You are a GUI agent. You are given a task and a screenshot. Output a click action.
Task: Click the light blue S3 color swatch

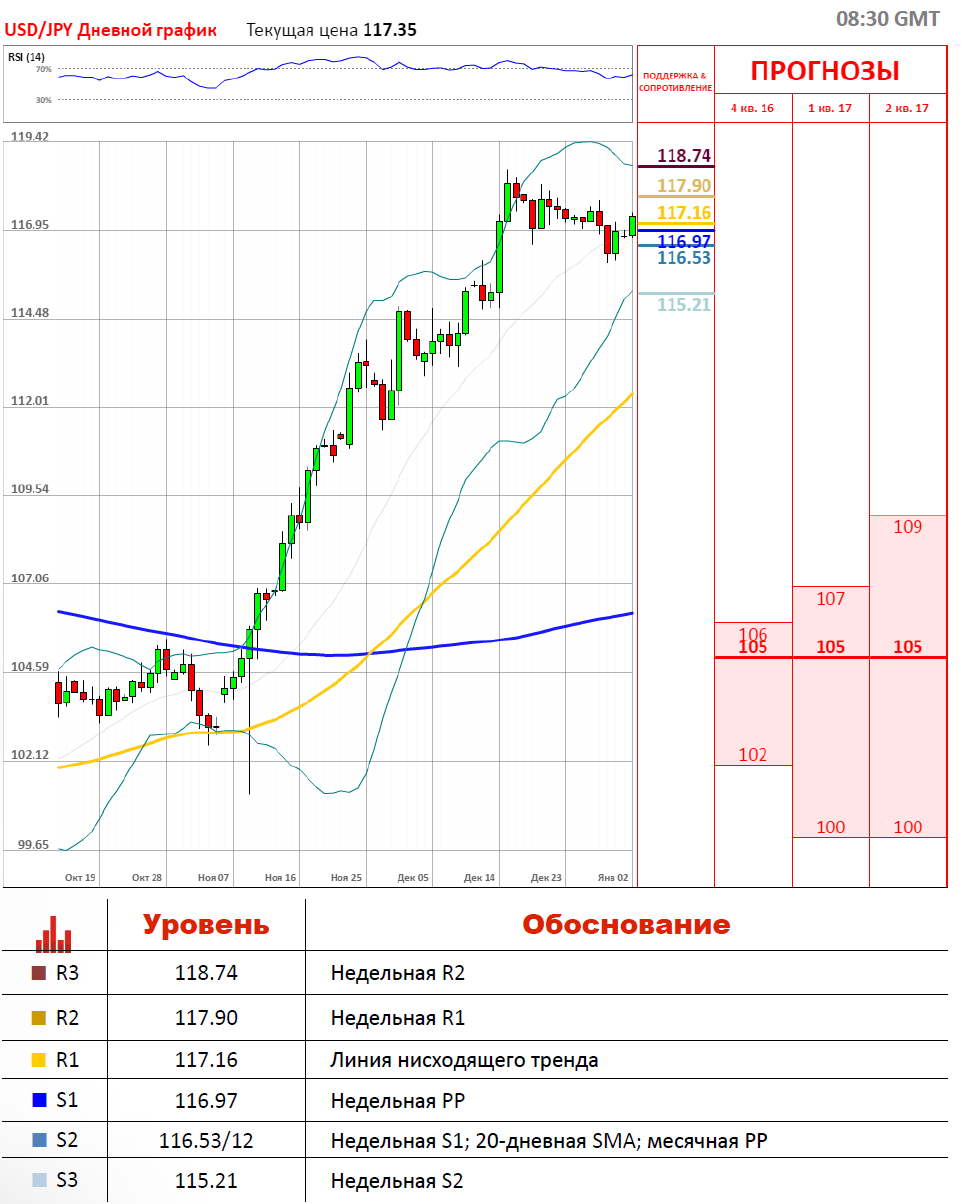pos(39,1181)
